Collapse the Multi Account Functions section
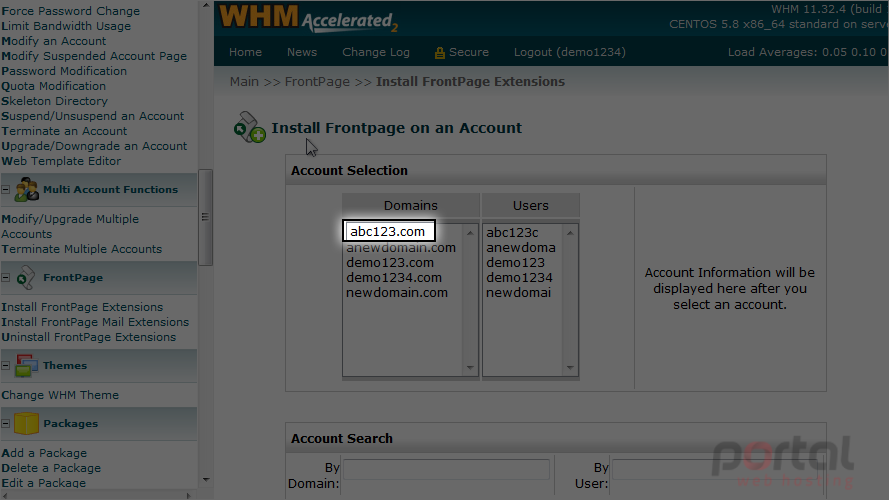This screenshot has height=500, width=889. coord(6,189)
